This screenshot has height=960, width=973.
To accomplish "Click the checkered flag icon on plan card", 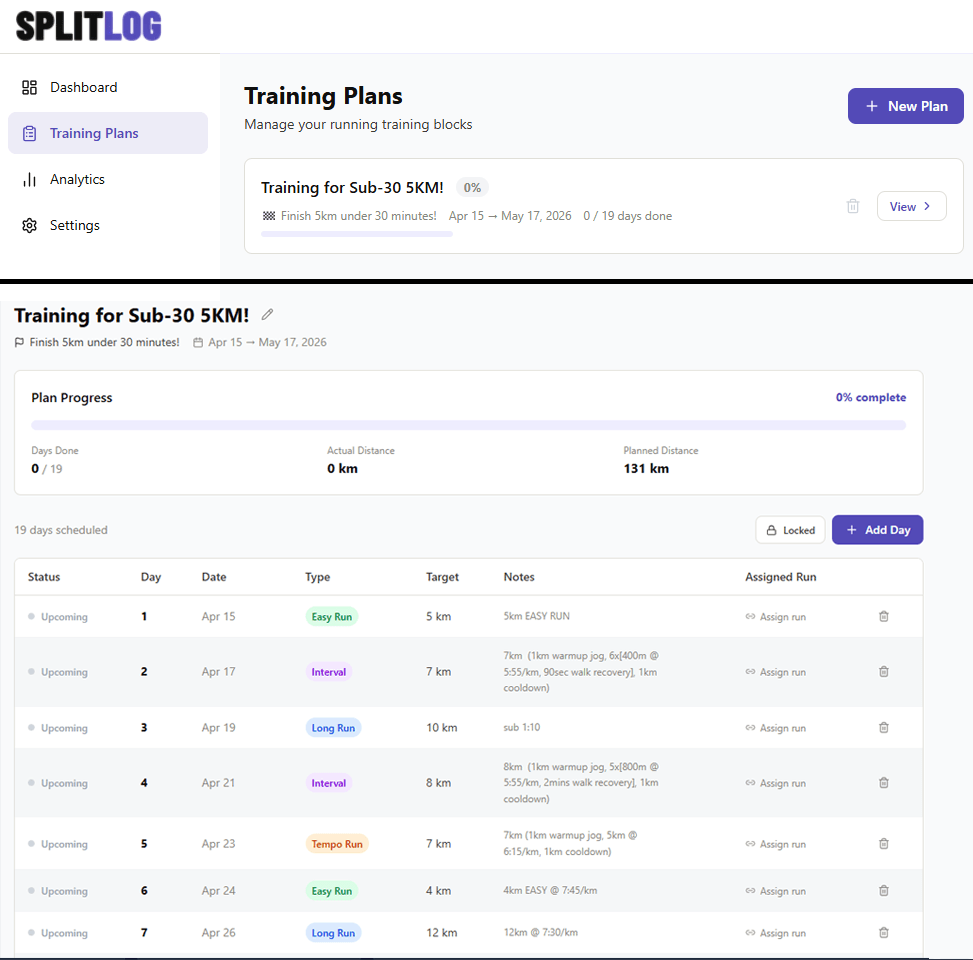I will [x=269, y=216].
